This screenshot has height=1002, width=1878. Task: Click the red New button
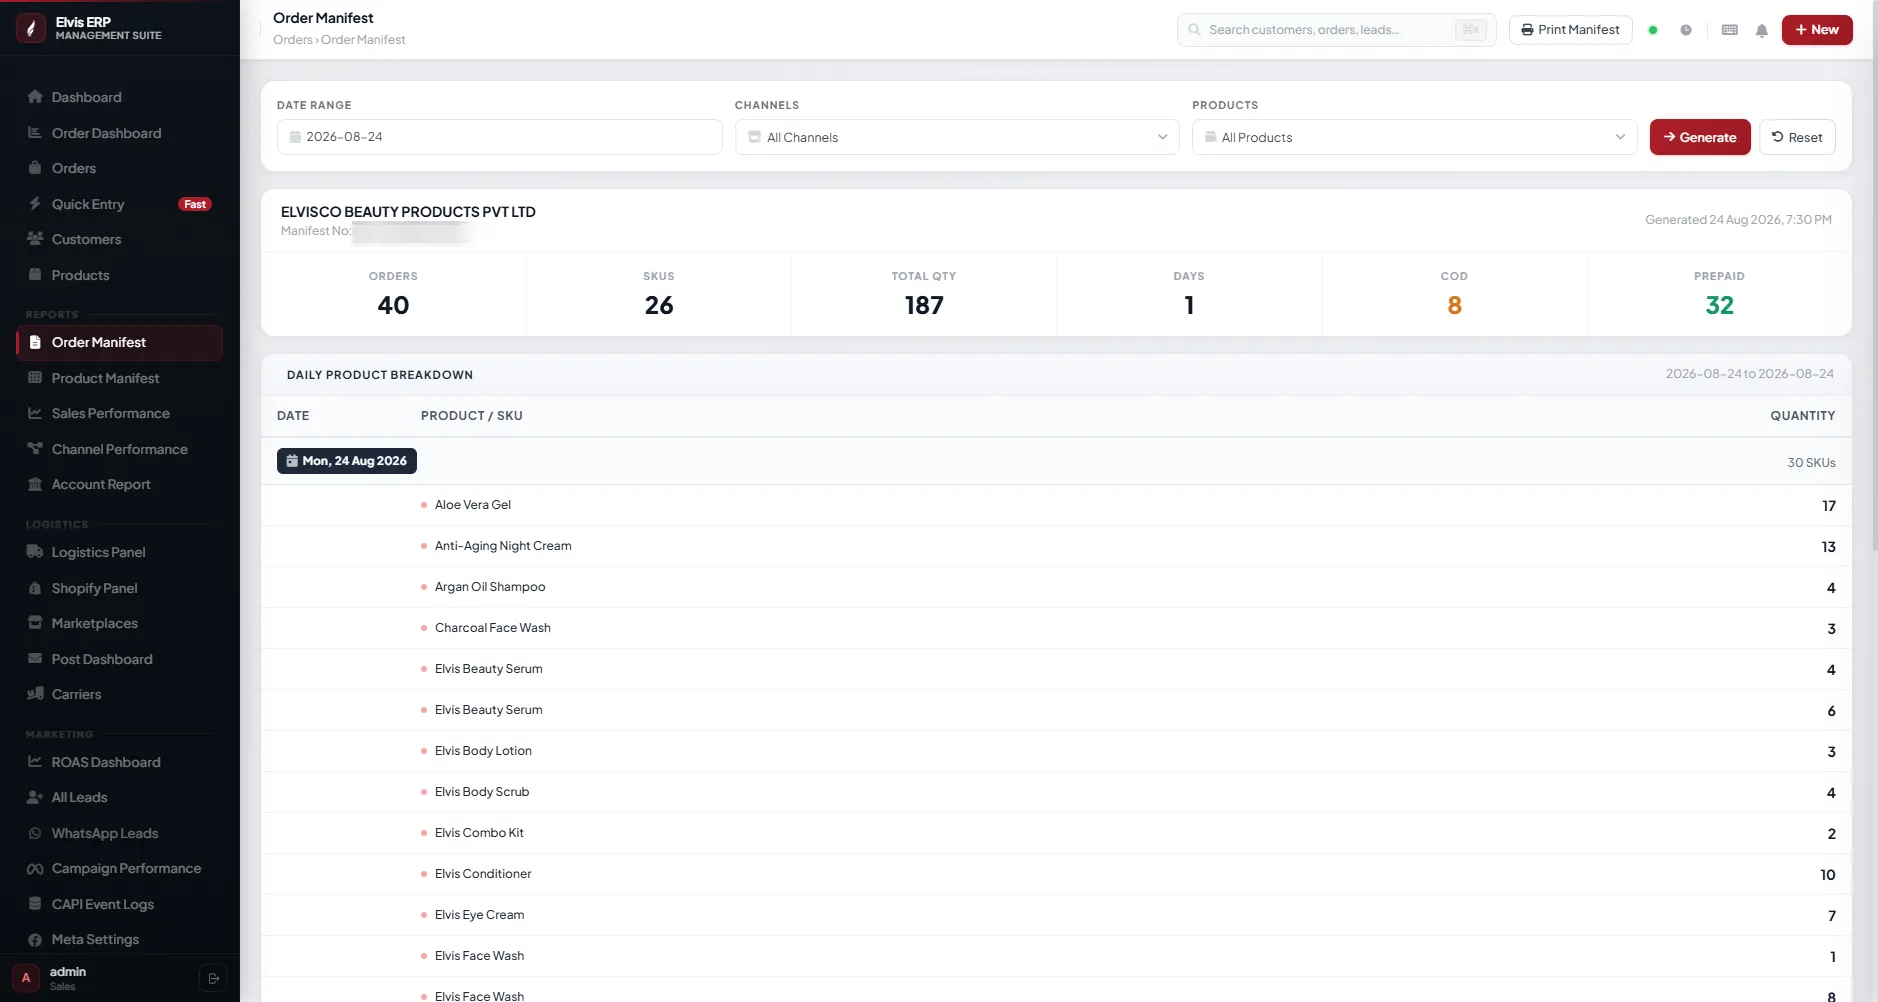coord(1817,30)
